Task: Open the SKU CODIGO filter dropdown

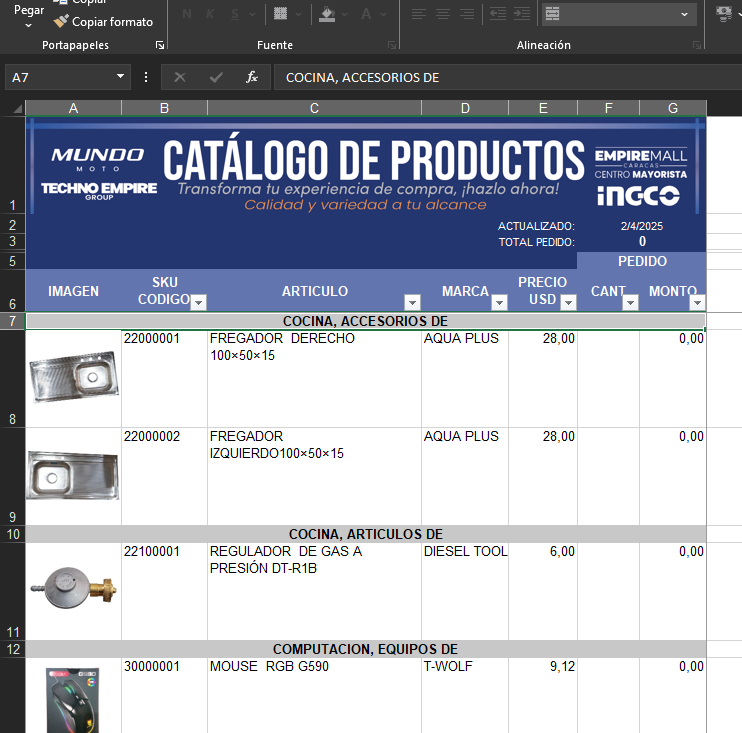Action: coord(198,302)
